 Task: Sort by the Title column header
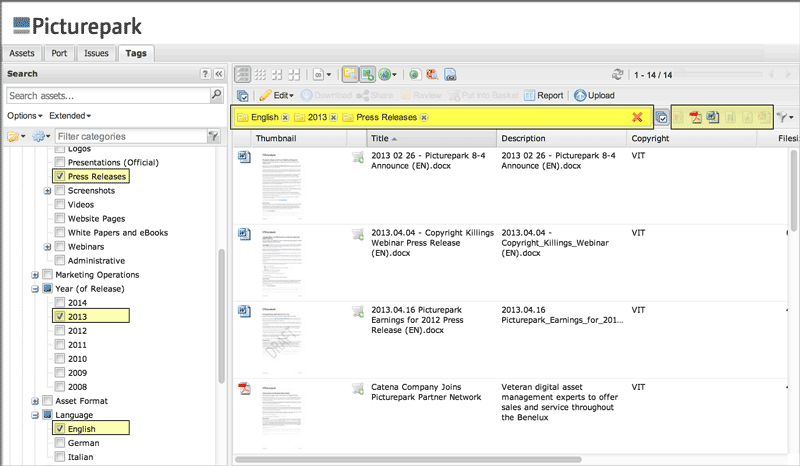[432, 138]
